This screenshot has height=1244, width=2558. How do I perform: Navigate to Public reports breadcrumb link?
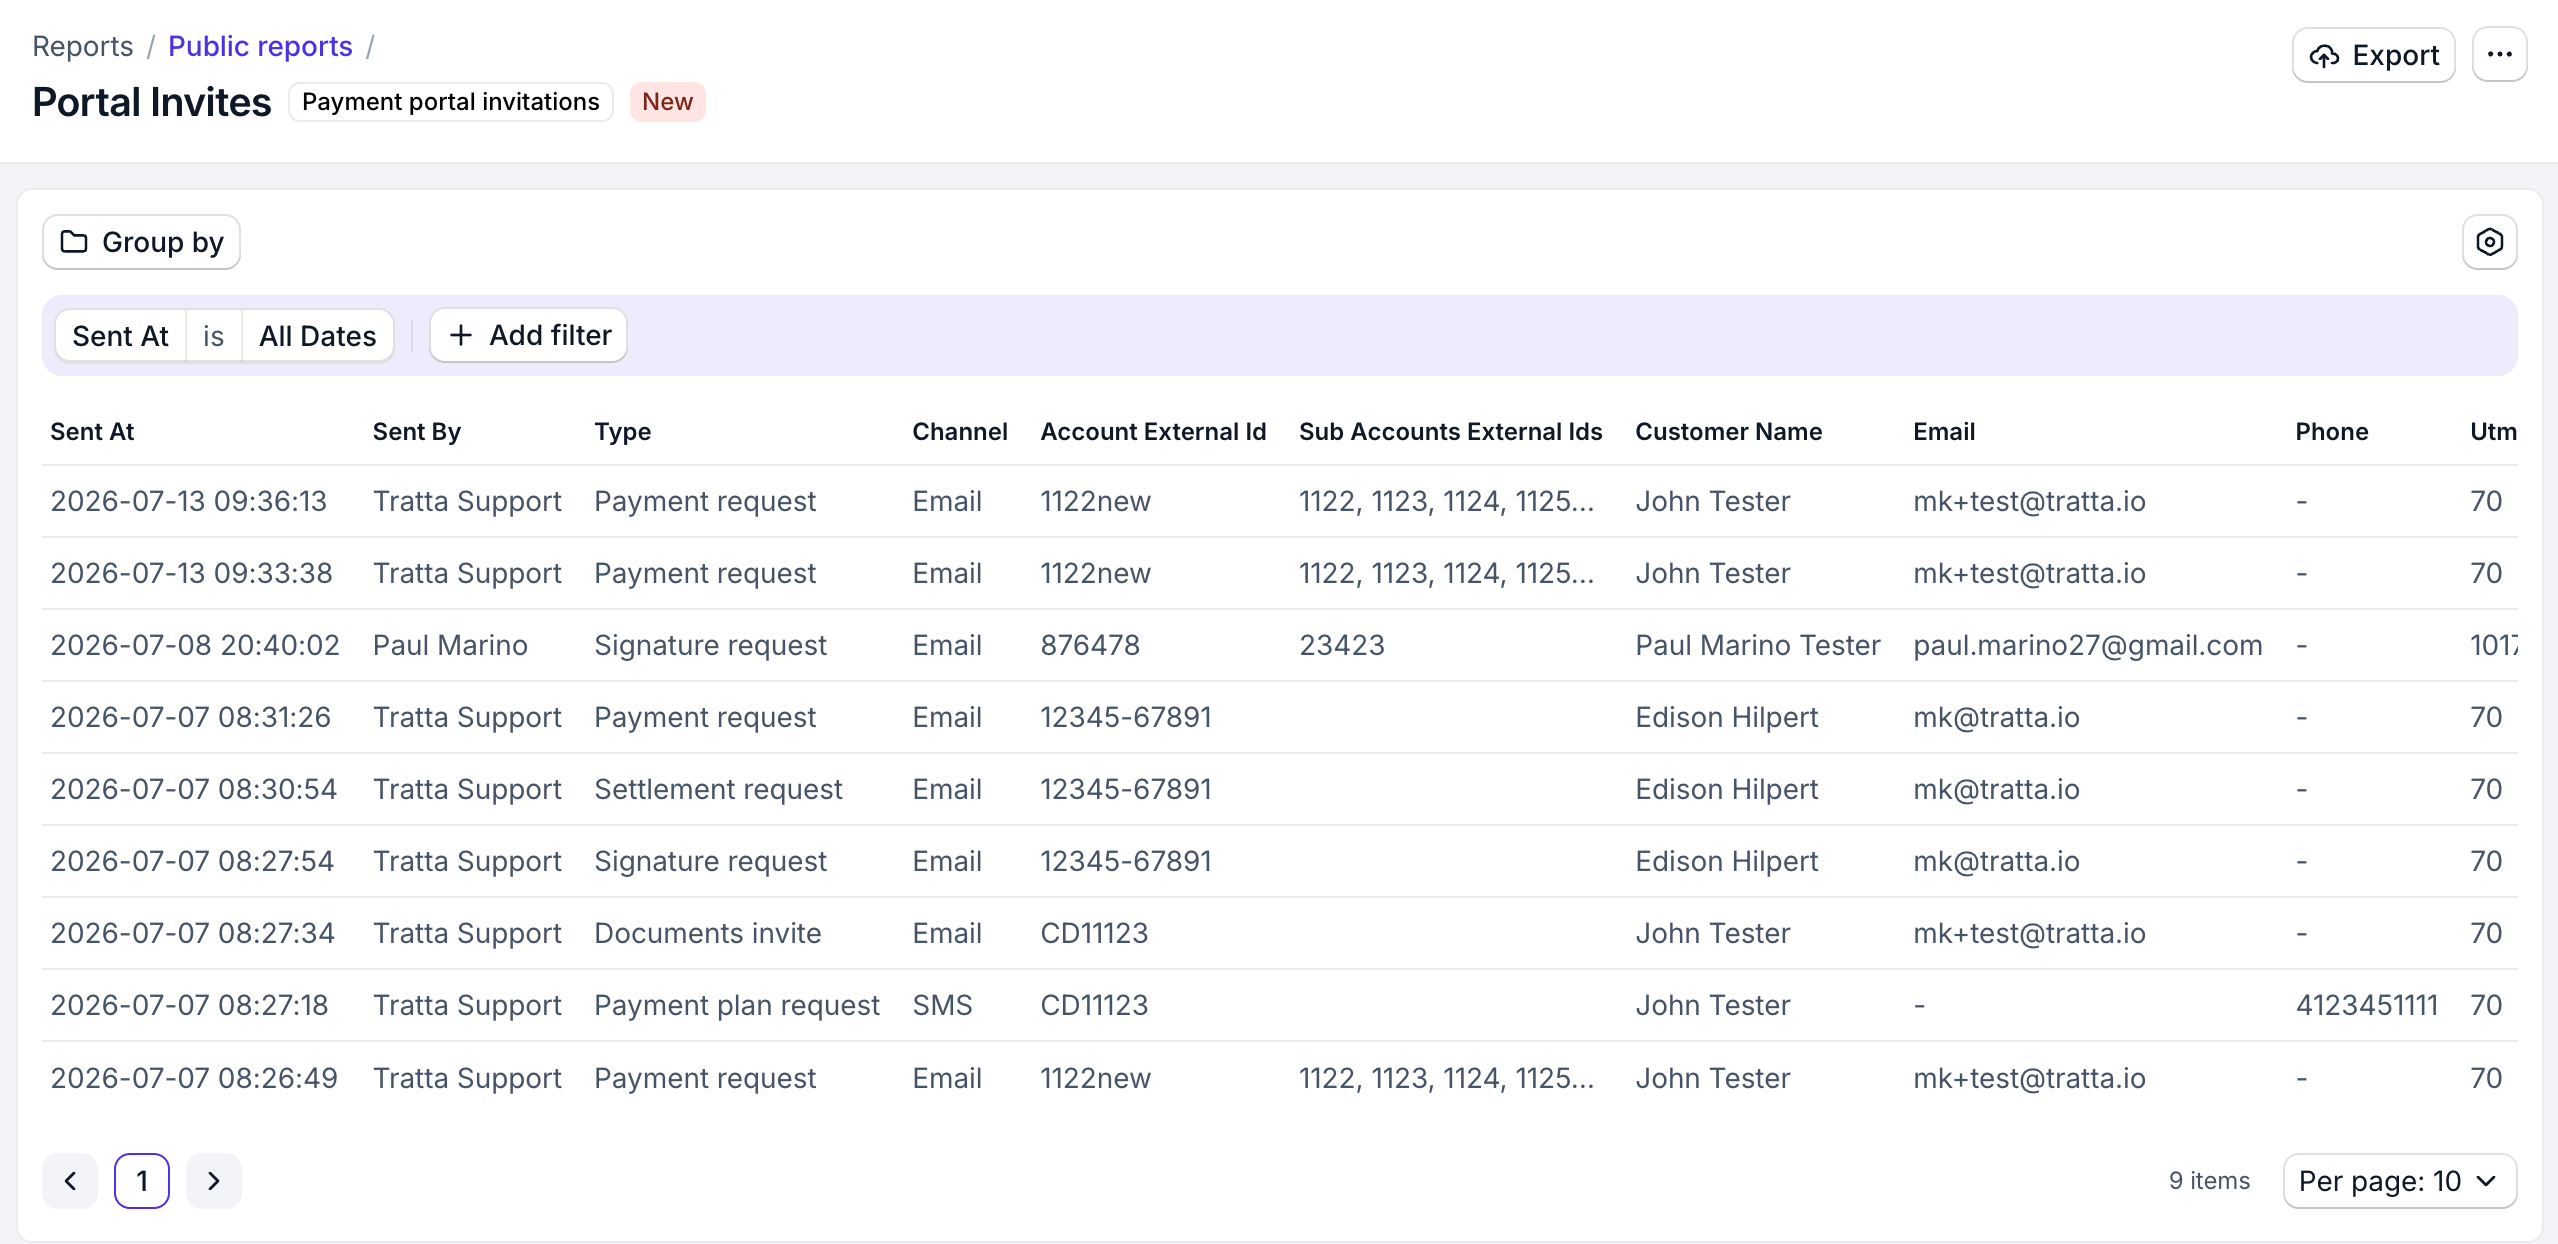click(x=260, y=46)
